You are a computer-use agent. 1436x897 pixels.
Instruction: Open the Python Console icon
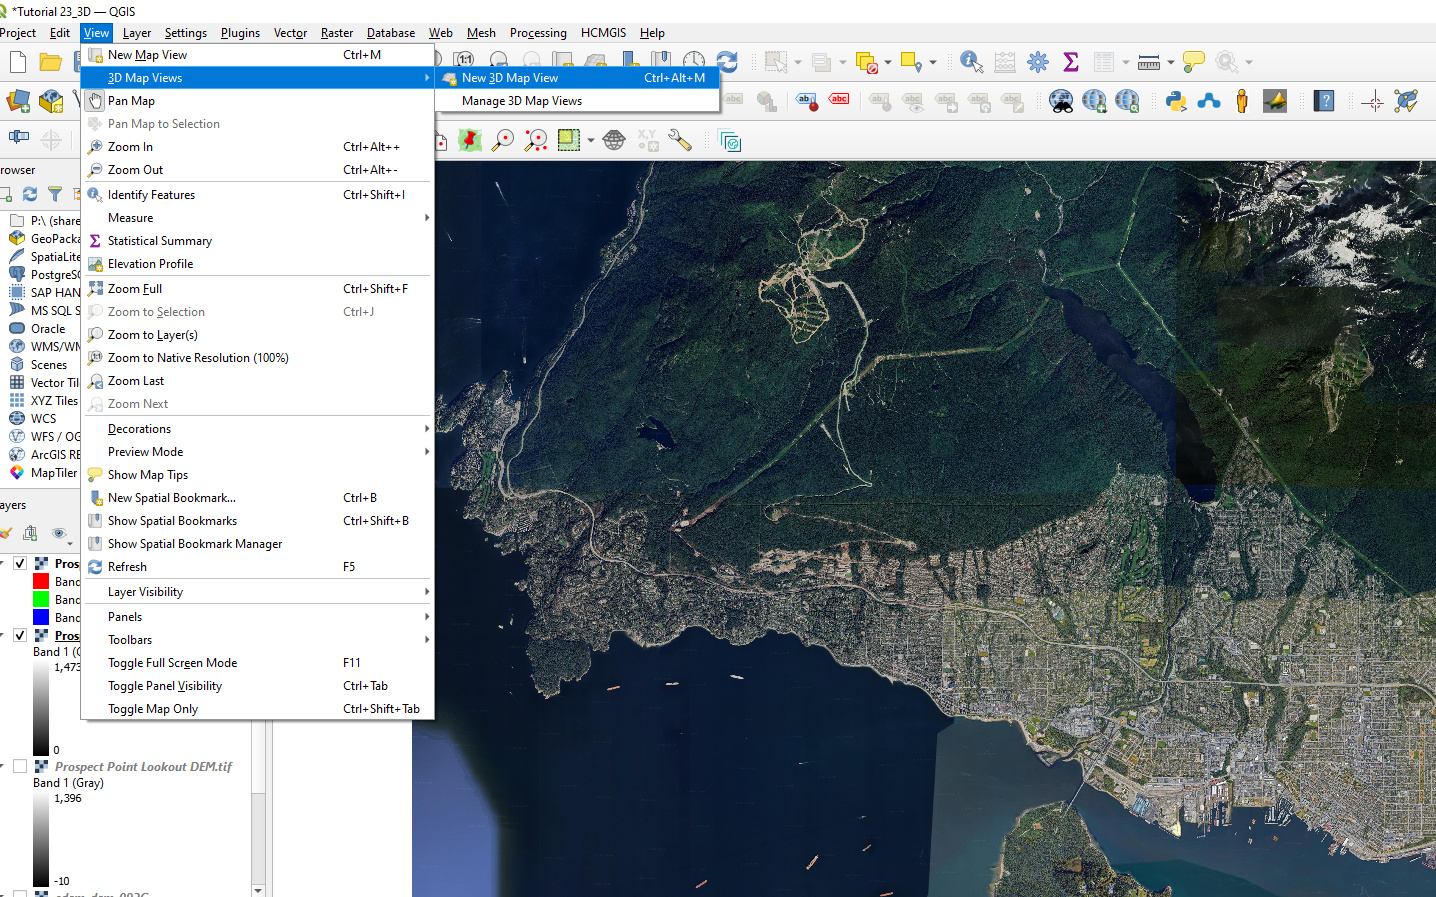coord(1176,101)
